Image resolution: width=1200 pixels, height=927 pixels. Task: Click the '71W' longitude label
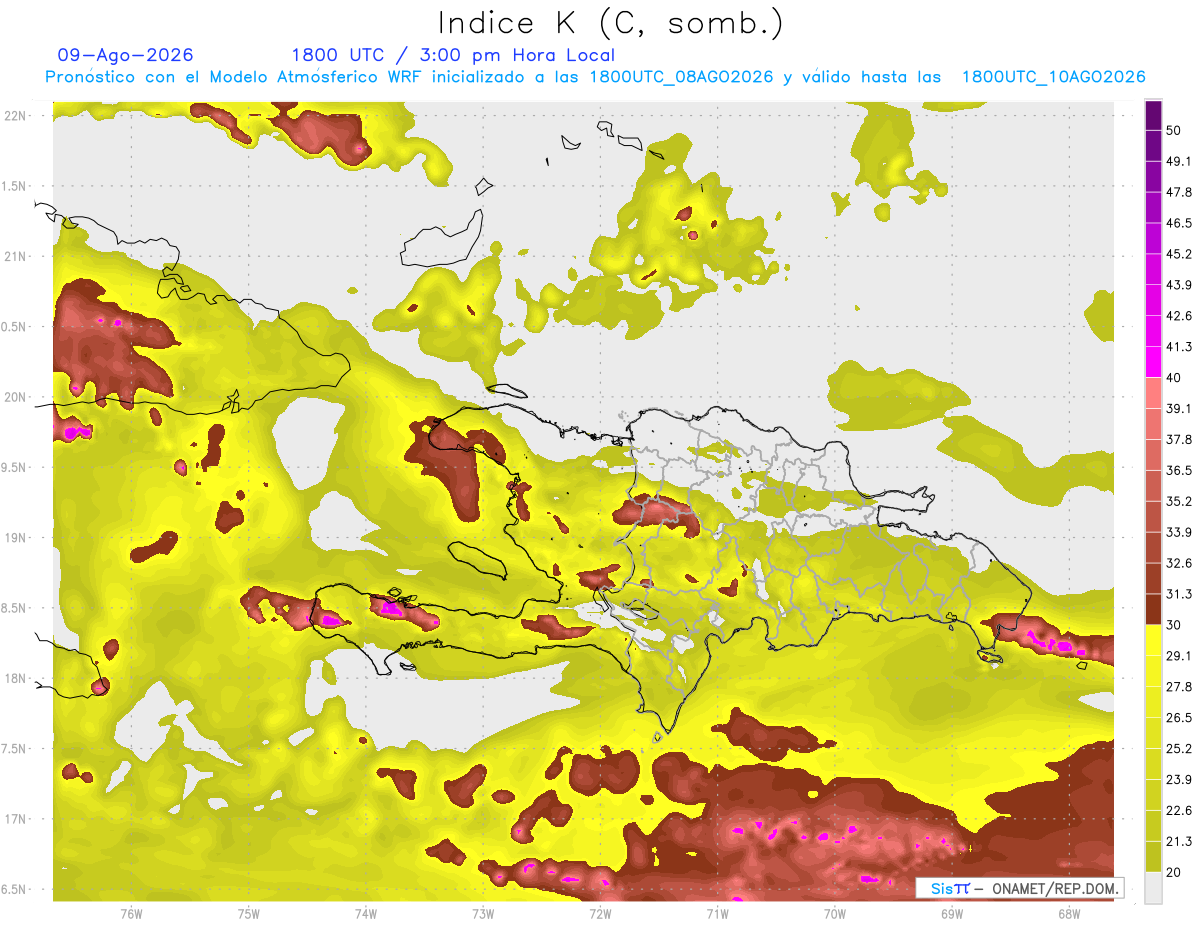point(717,913)
